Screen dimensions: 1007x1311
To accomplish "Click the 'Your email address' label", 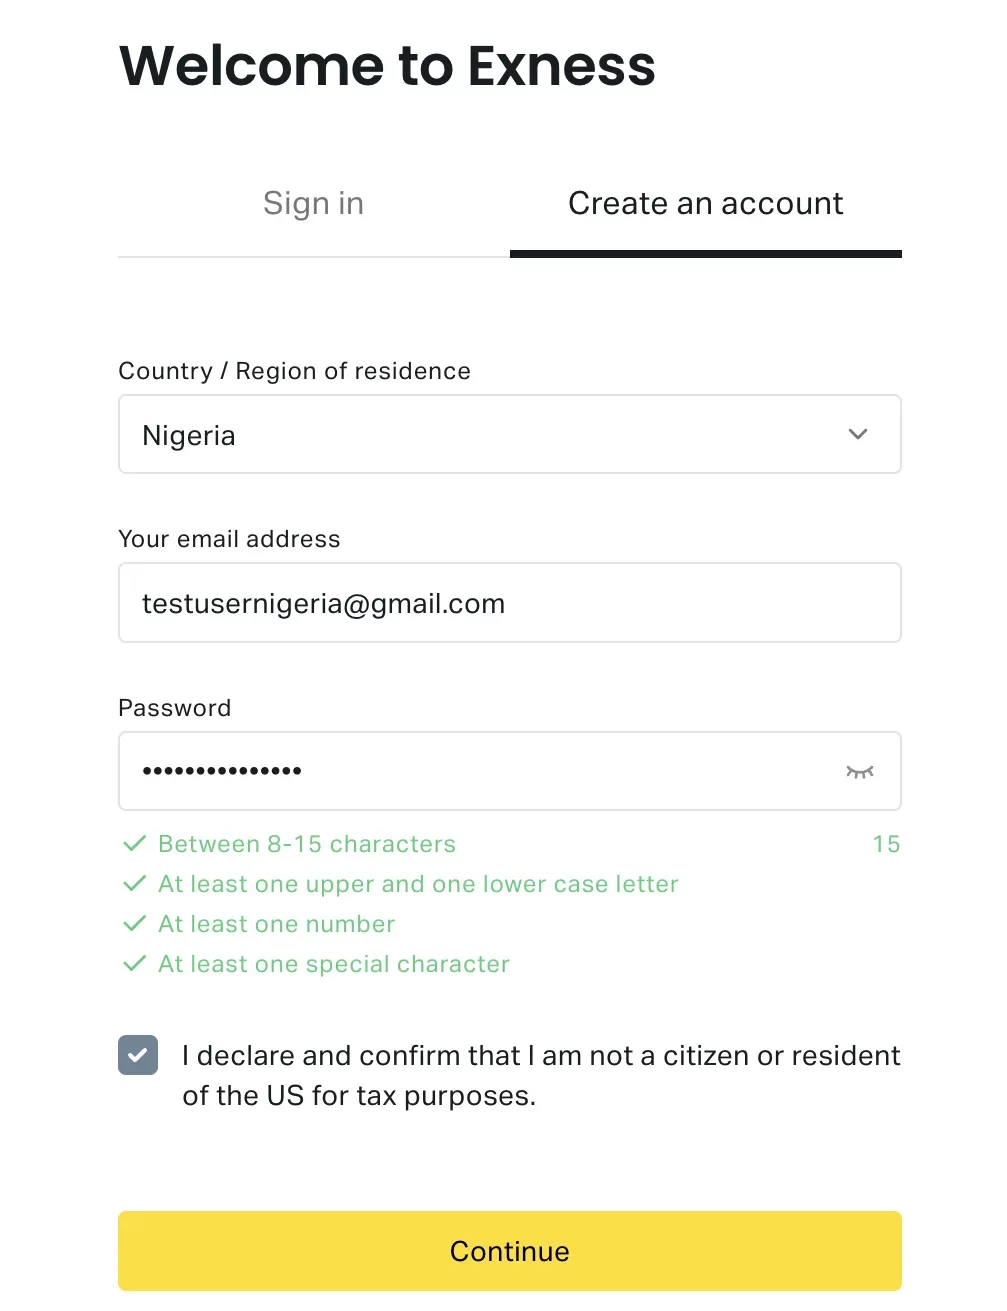I will click(229, 539).
